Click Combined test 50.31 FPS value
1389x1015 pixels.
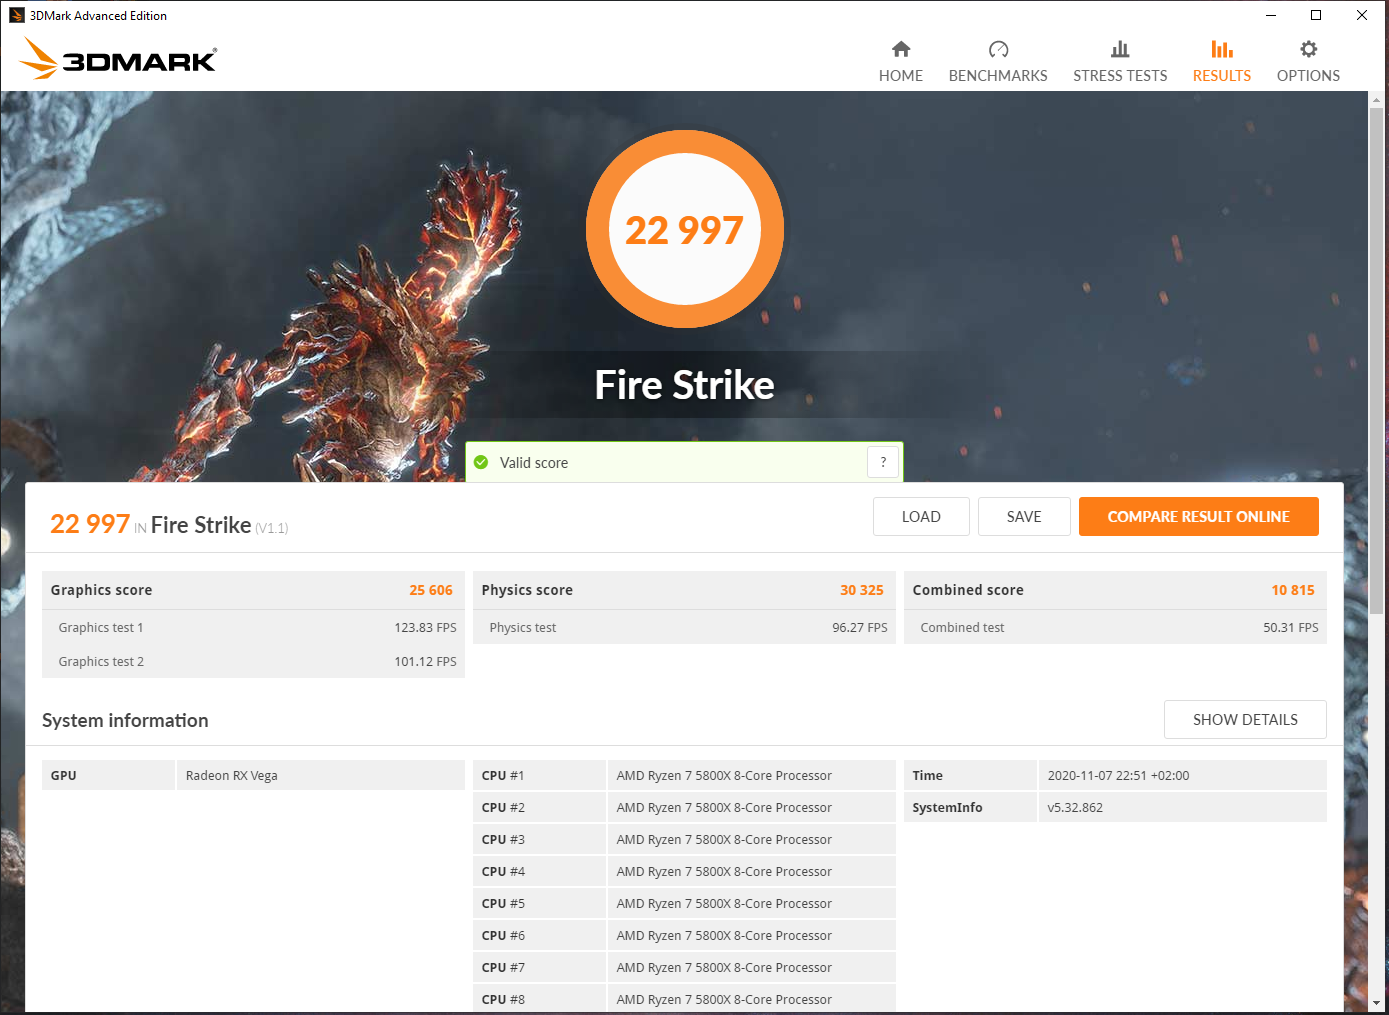[1291, 628]
